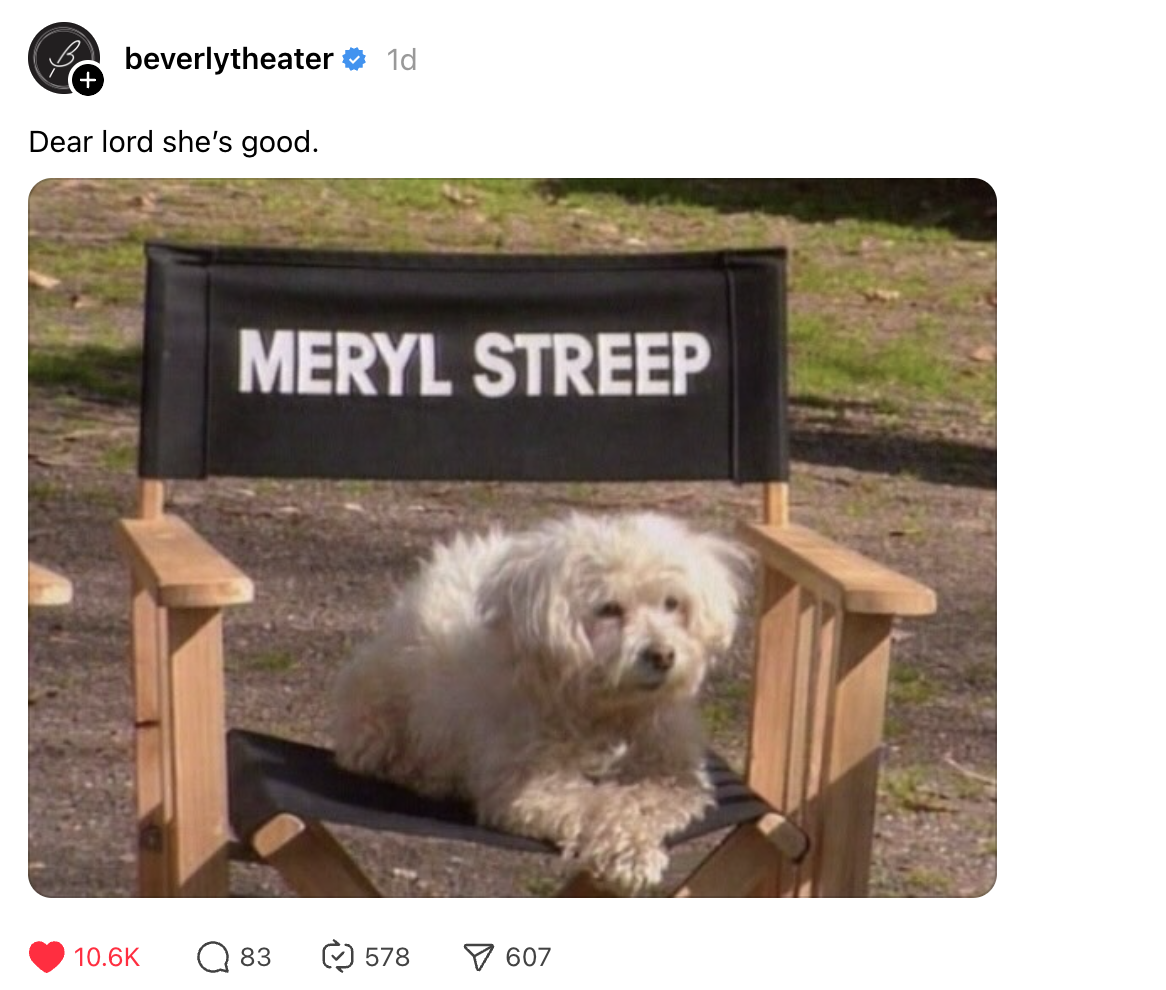Follow beverlytheater using the plus badge
This screenshot has width=1166, height=990.
88,80
